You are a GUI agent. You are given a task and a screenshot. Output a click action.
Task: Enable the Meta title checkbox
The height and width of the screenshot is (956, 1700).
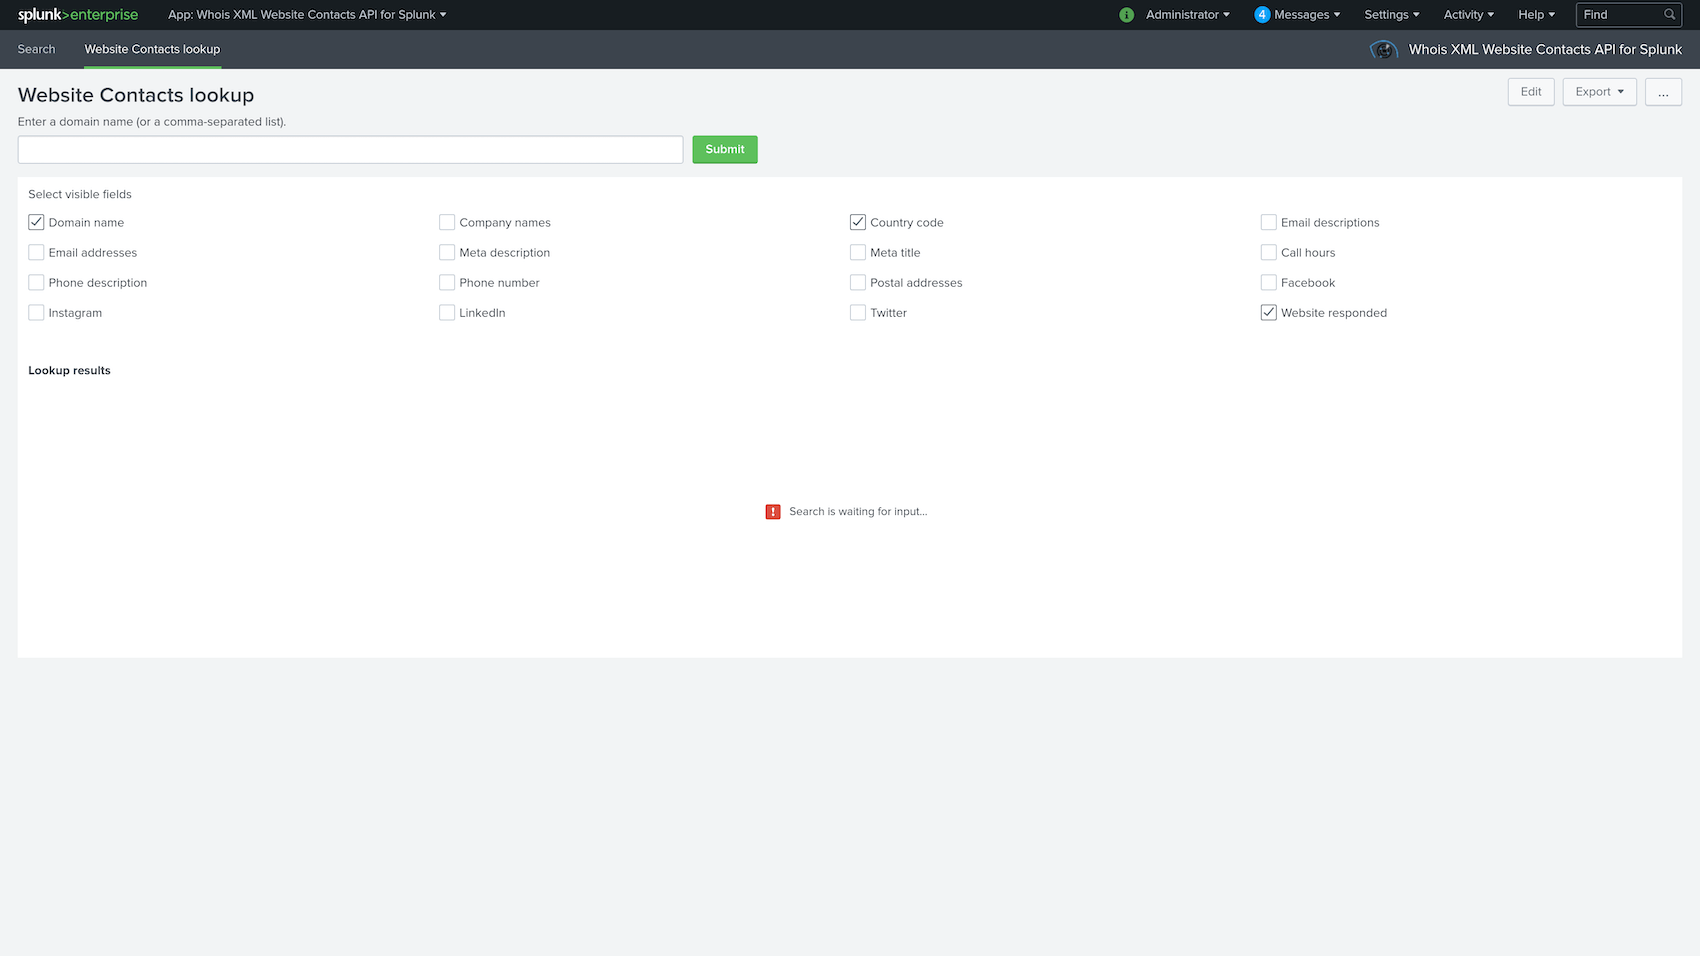[x=858, y=252]
